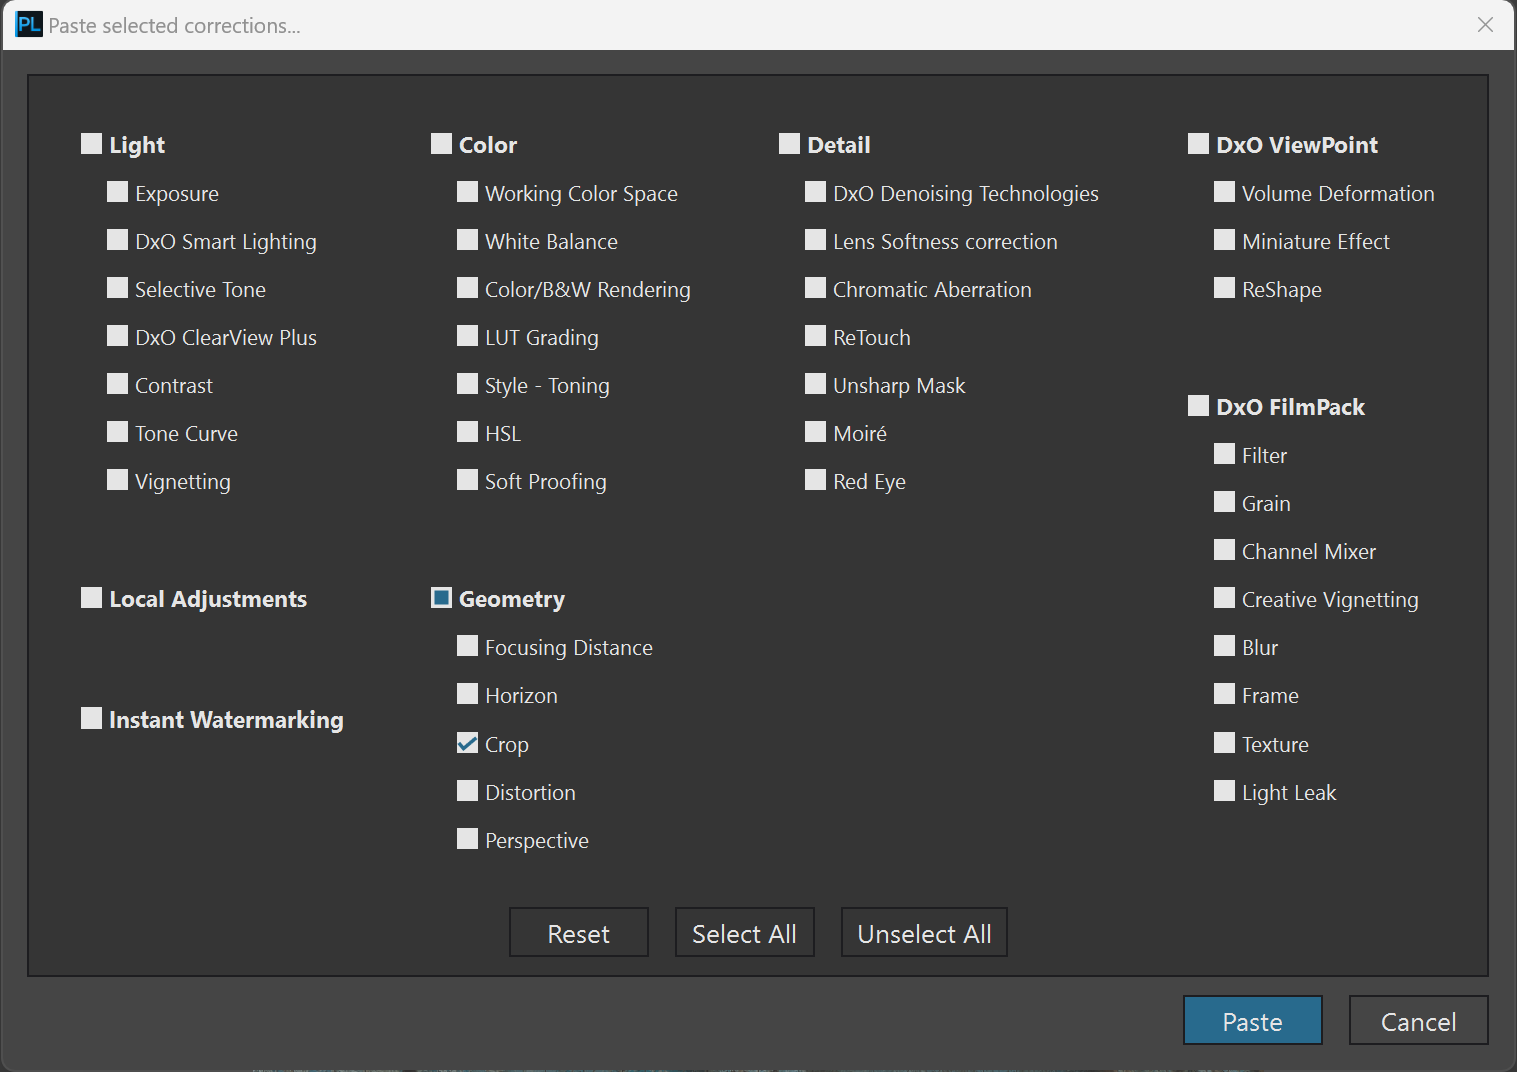Check the ReShape option

coord(1224,288)
